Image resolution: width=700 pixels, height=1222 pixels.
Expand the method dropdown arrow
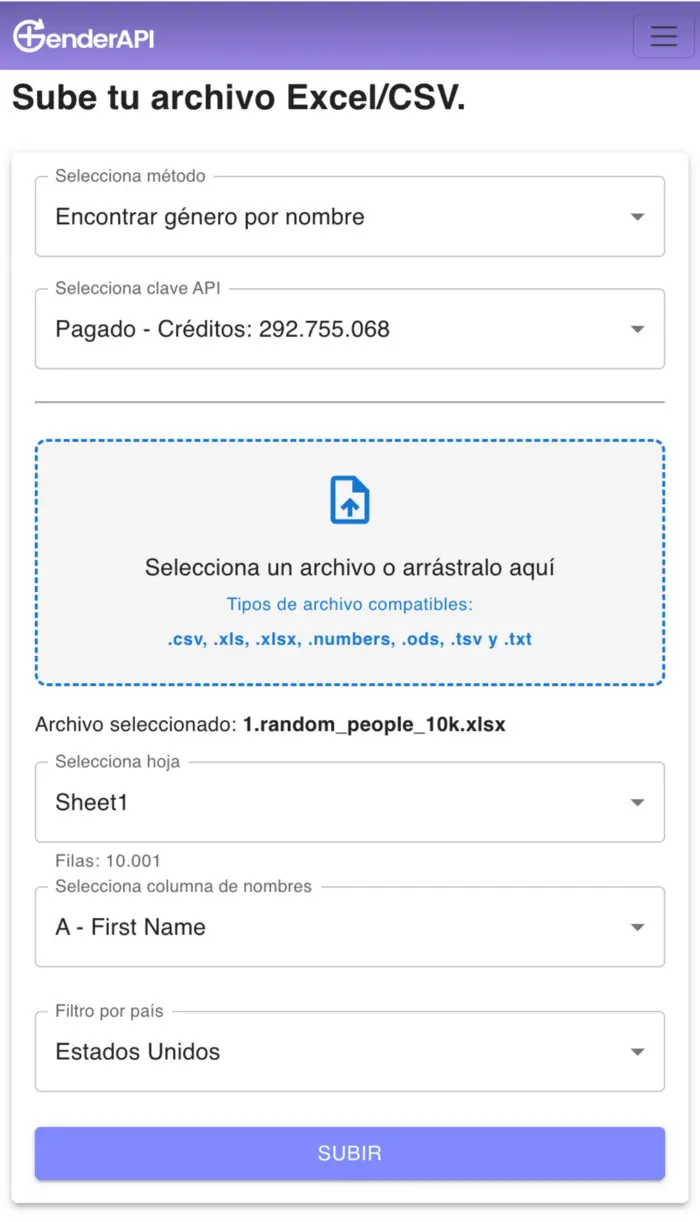(637, 217)
